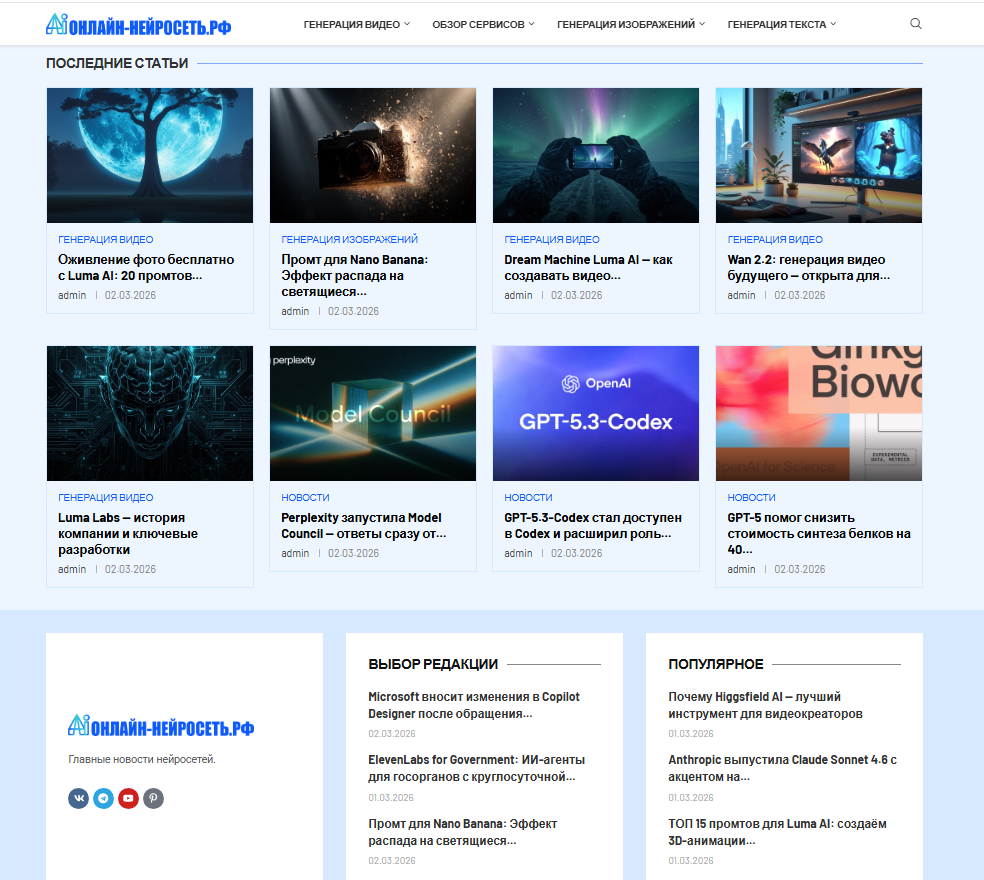Click the Популярное heading
Screen dimensions: 984x880
pyautogui.click(x=716, y=664)
